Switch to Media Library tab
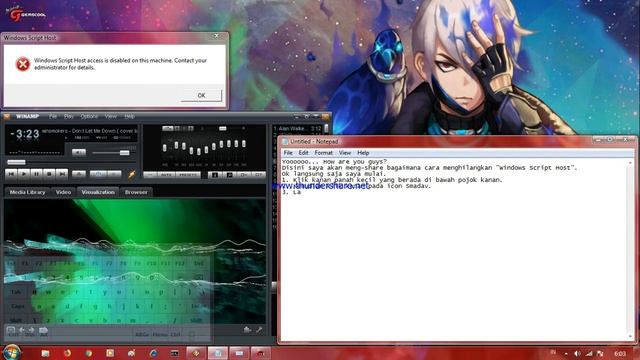 (x=27, y=192)
